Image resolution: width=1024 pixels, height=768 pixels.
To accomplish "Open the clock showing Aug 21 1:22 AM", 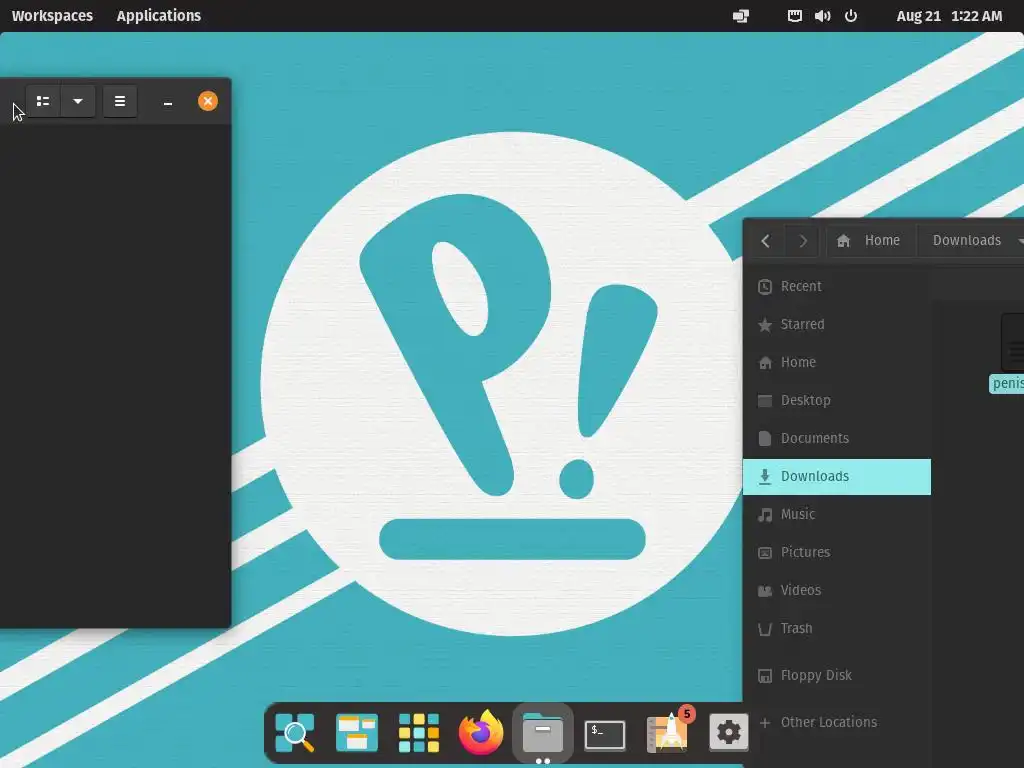I will click(949, 16).
